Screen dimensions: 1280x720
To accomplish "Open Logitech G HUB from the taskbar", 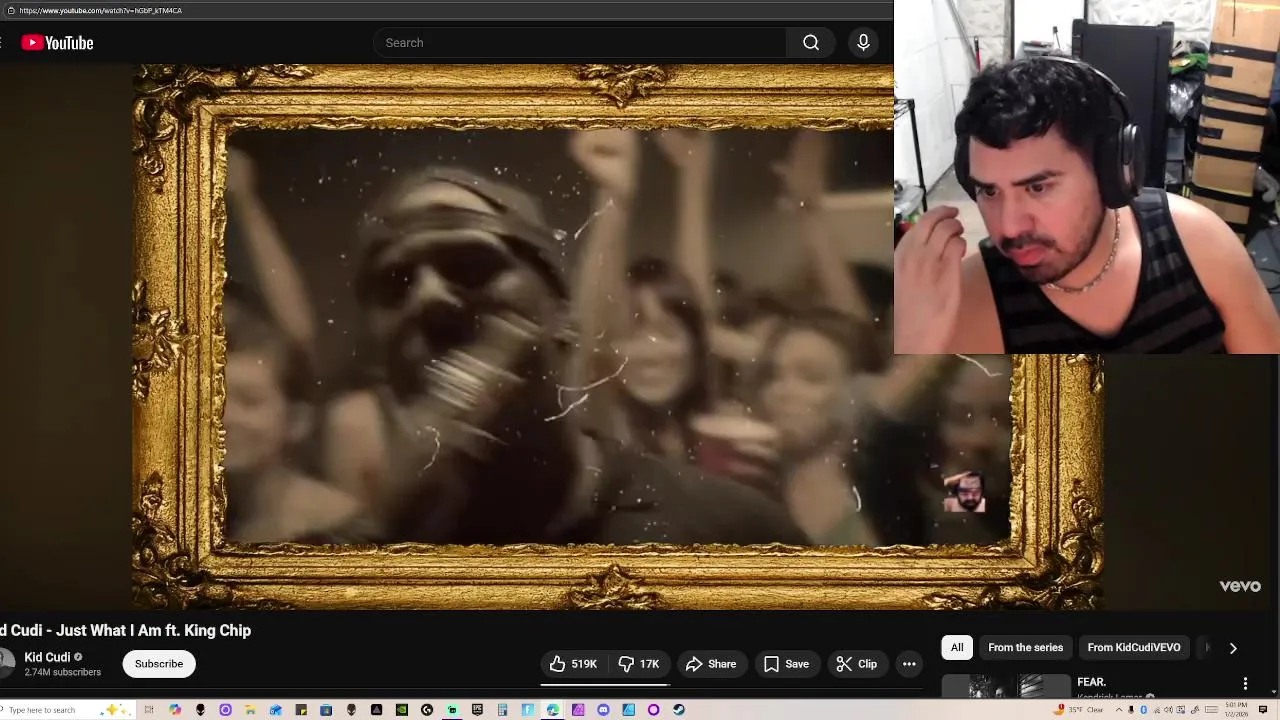I will (x=427, y=710).
